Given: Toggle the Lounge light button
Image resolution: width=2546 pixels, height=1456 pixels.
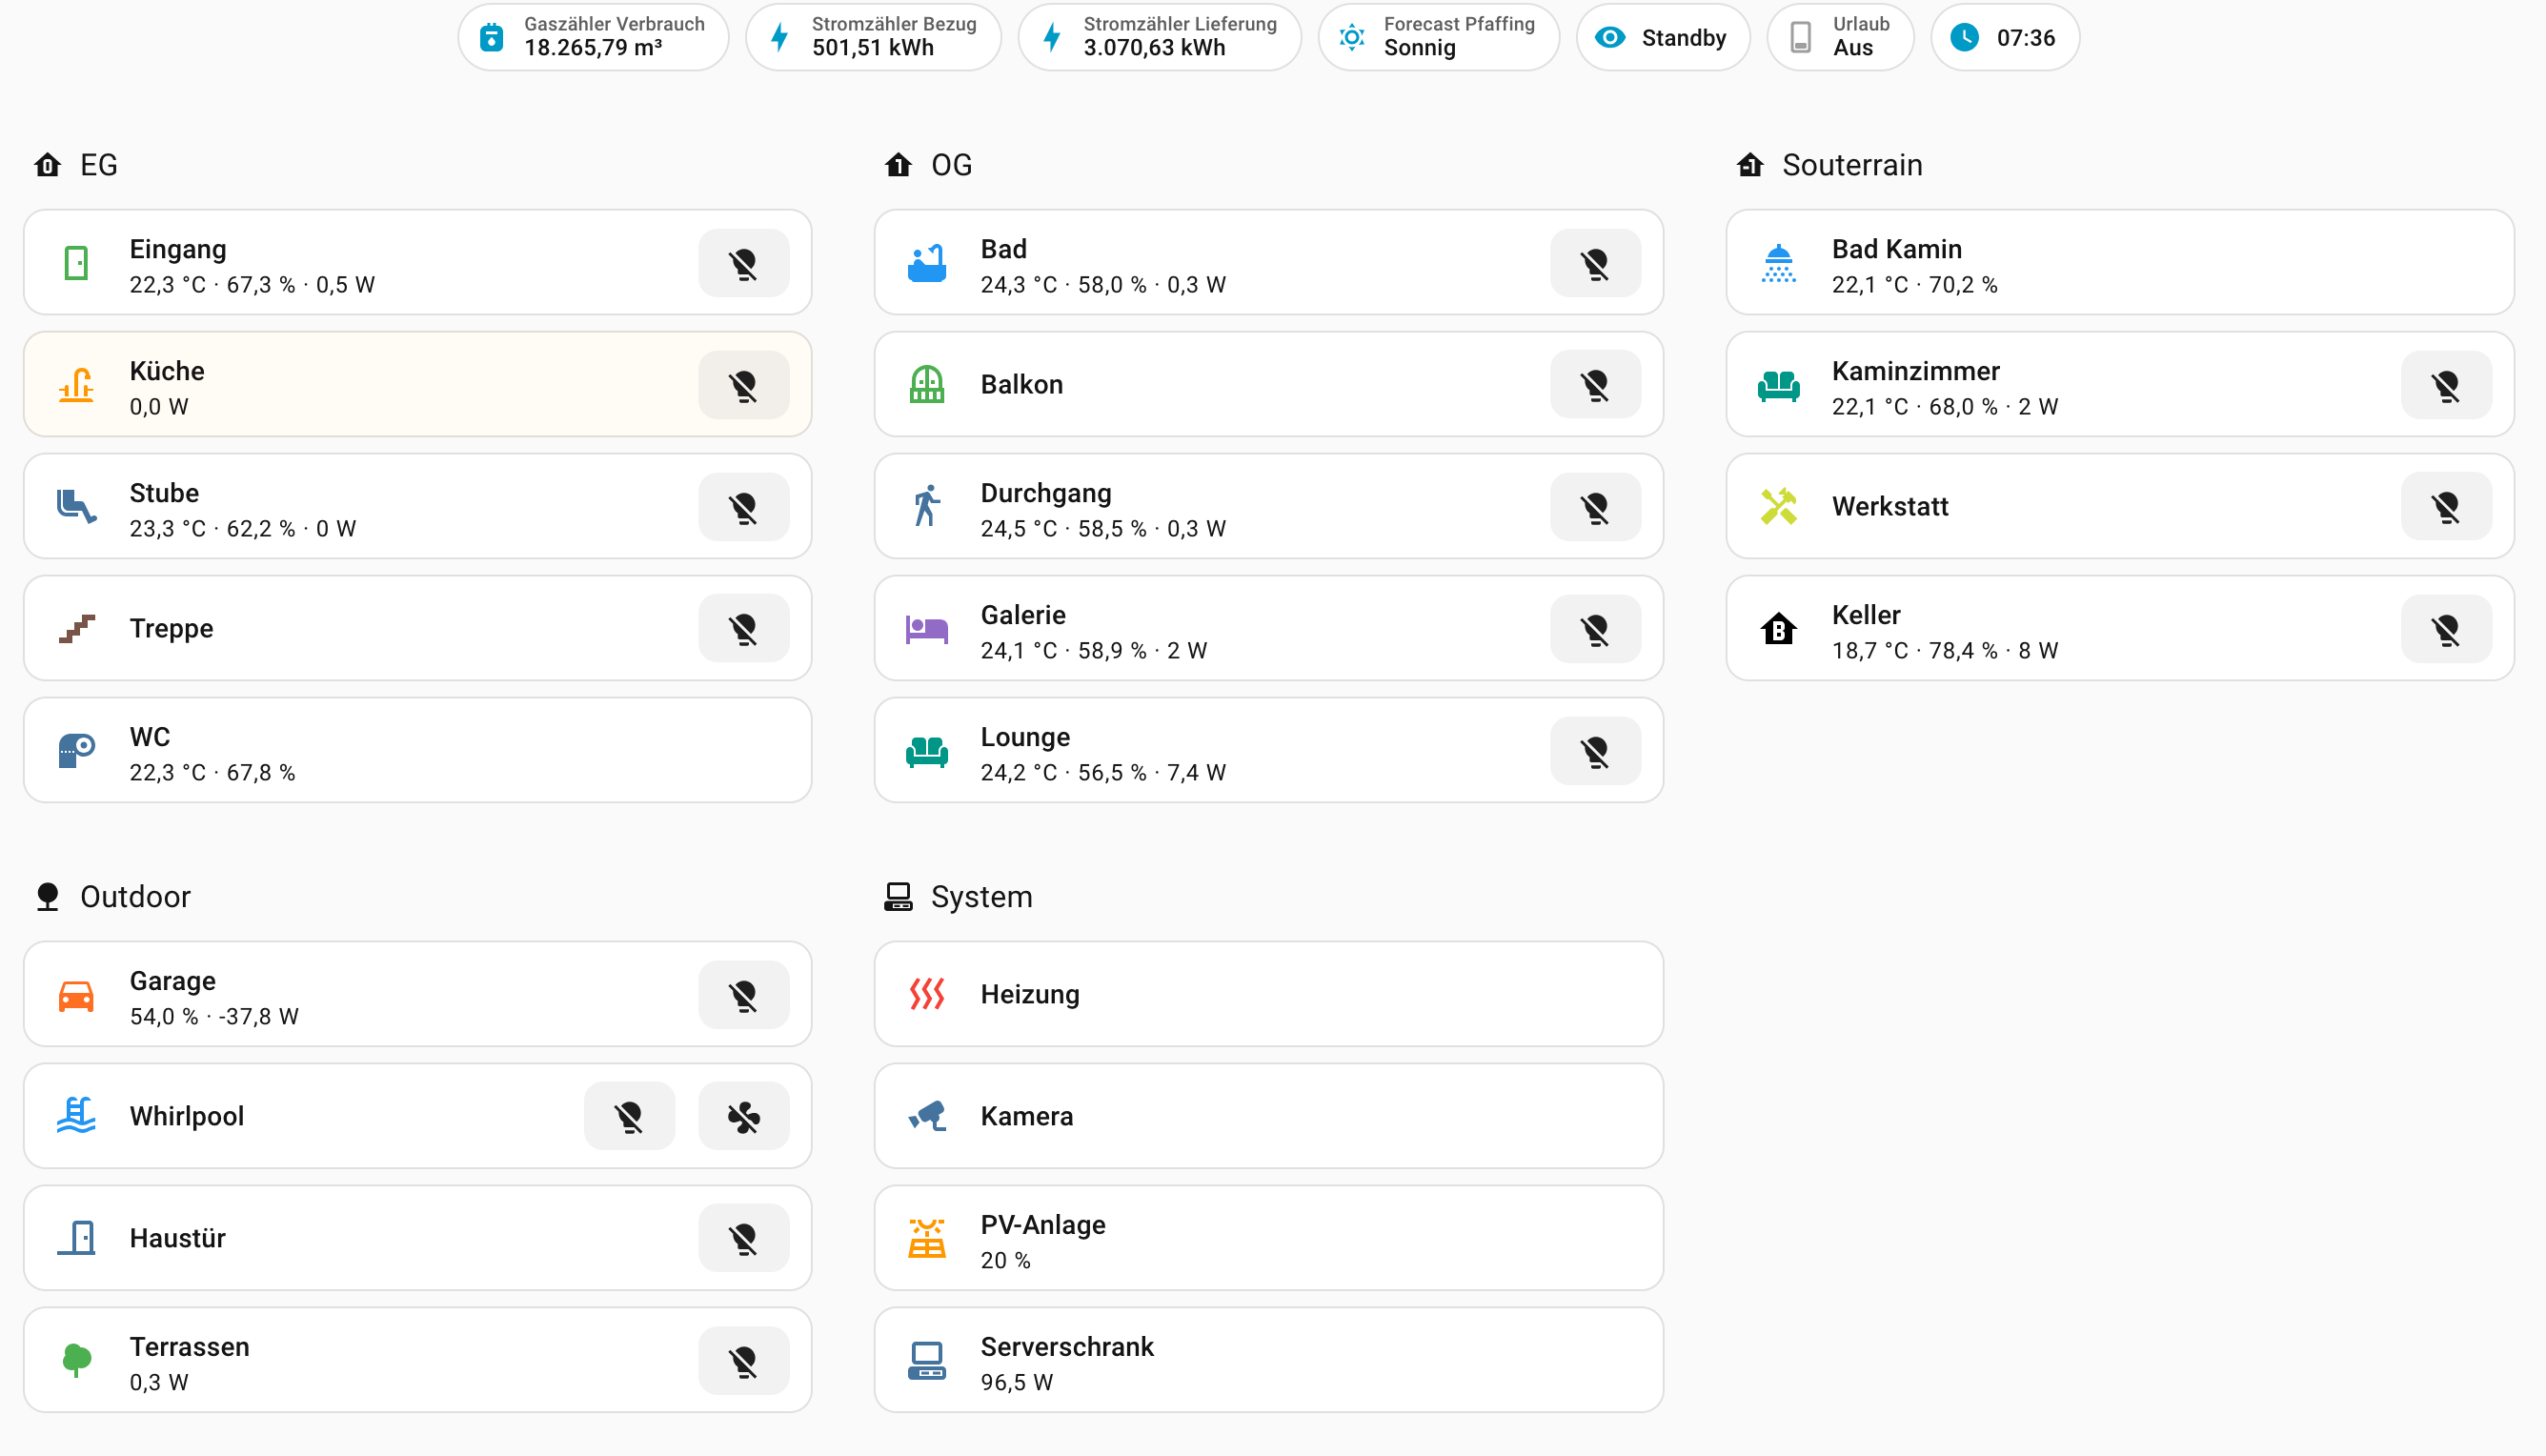Looking at the screenshot, I should (x=1594, y=751).
